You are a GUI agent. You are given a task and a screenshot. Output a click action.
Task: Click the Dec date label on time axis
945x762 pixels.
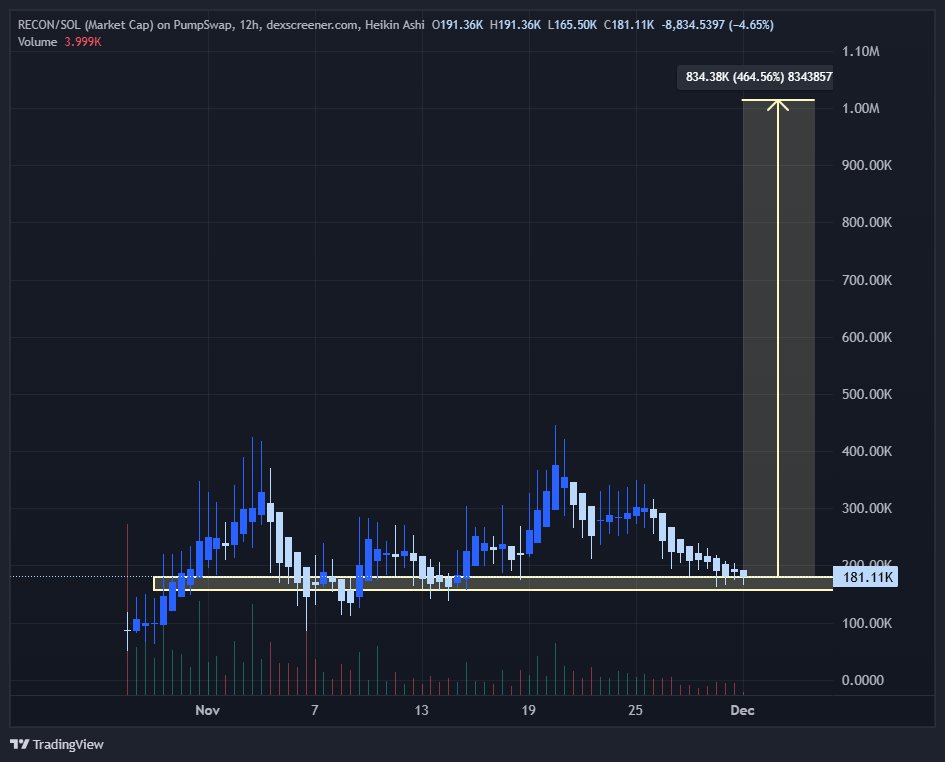(x=742, y=710)
